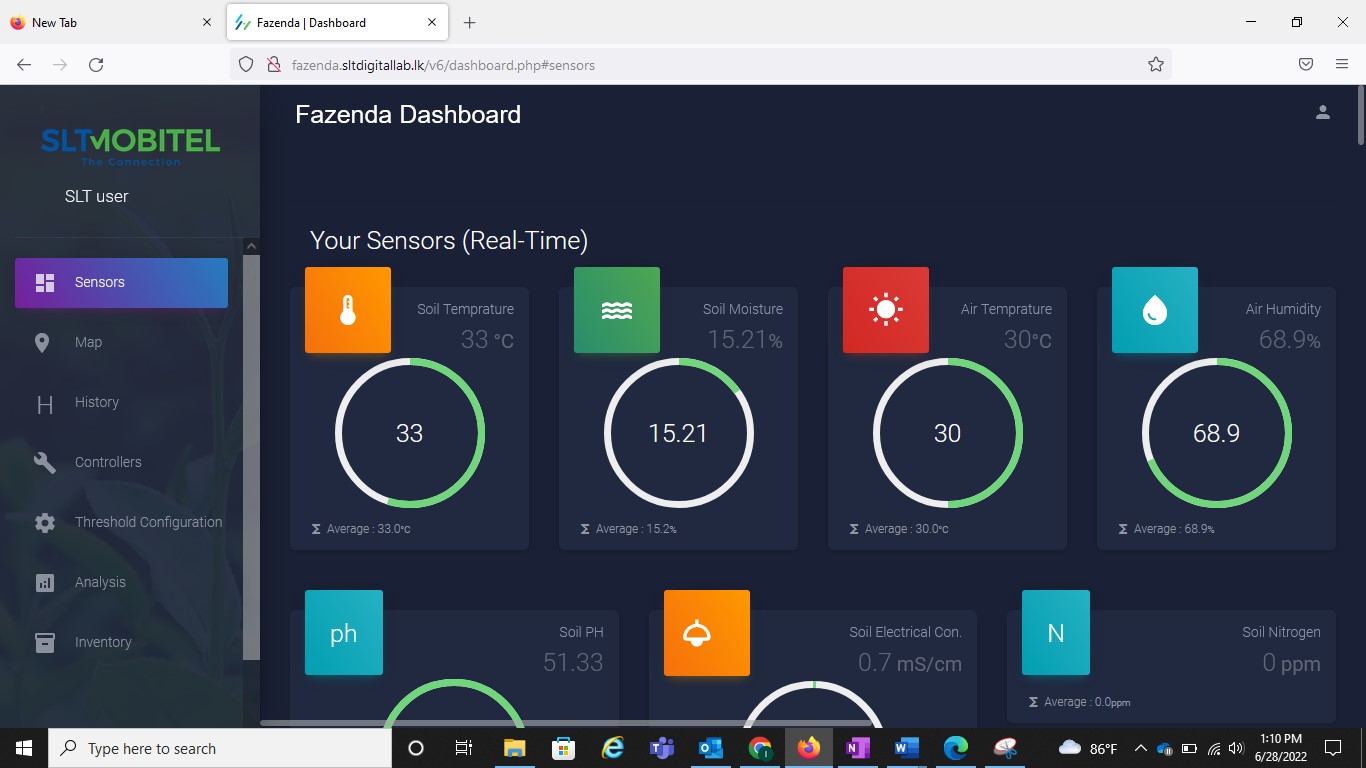This screenshot has width=1366, height=768.
Task: Open the Map page from sidebar
Action: coord(88,343)
